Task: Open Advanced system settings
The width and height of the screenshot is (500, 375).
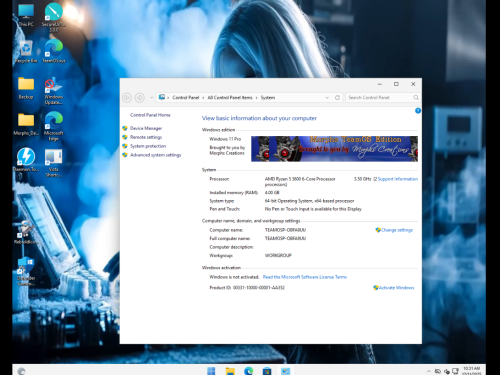Action: (155, 155)
